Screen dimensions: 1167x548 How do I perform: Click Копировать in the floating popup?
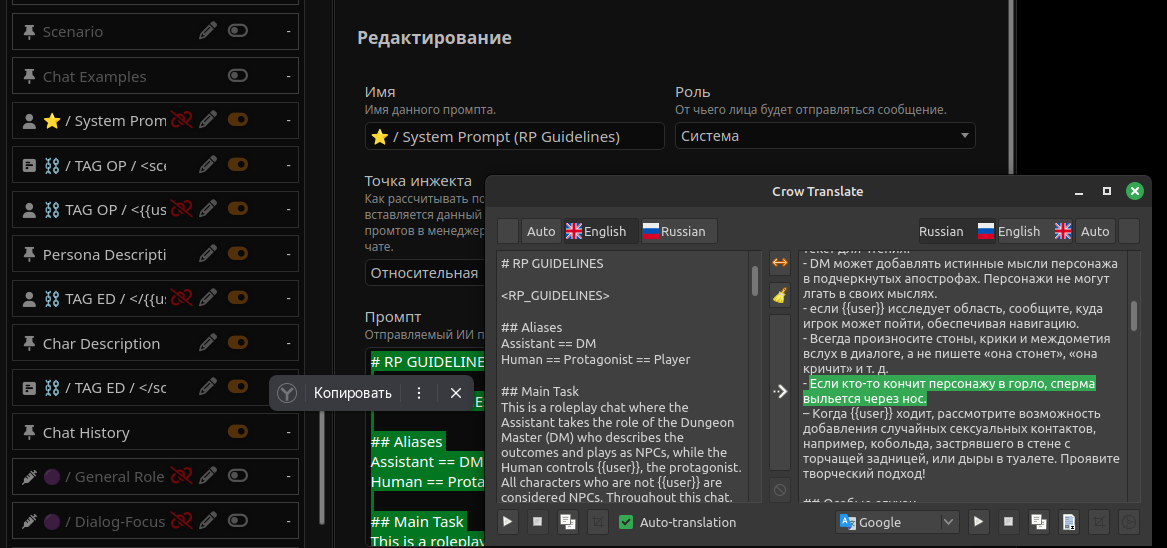[x=352, y=392]
